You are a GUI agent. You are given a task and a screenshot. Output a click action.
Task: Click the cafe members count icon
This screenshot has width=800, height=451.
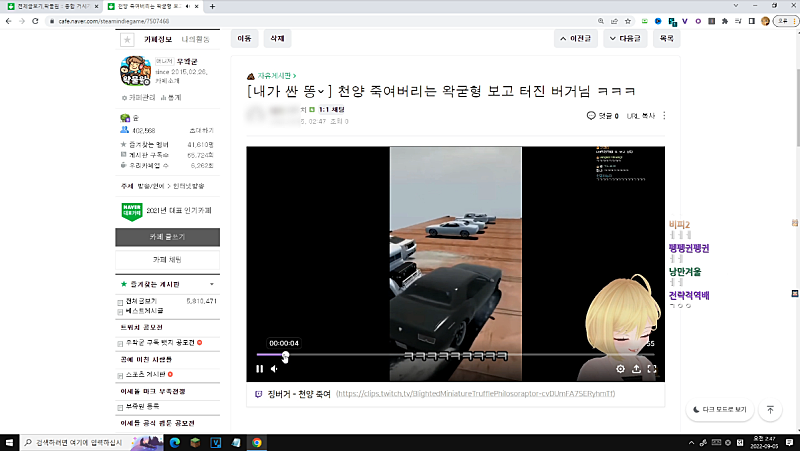[124, 130]
